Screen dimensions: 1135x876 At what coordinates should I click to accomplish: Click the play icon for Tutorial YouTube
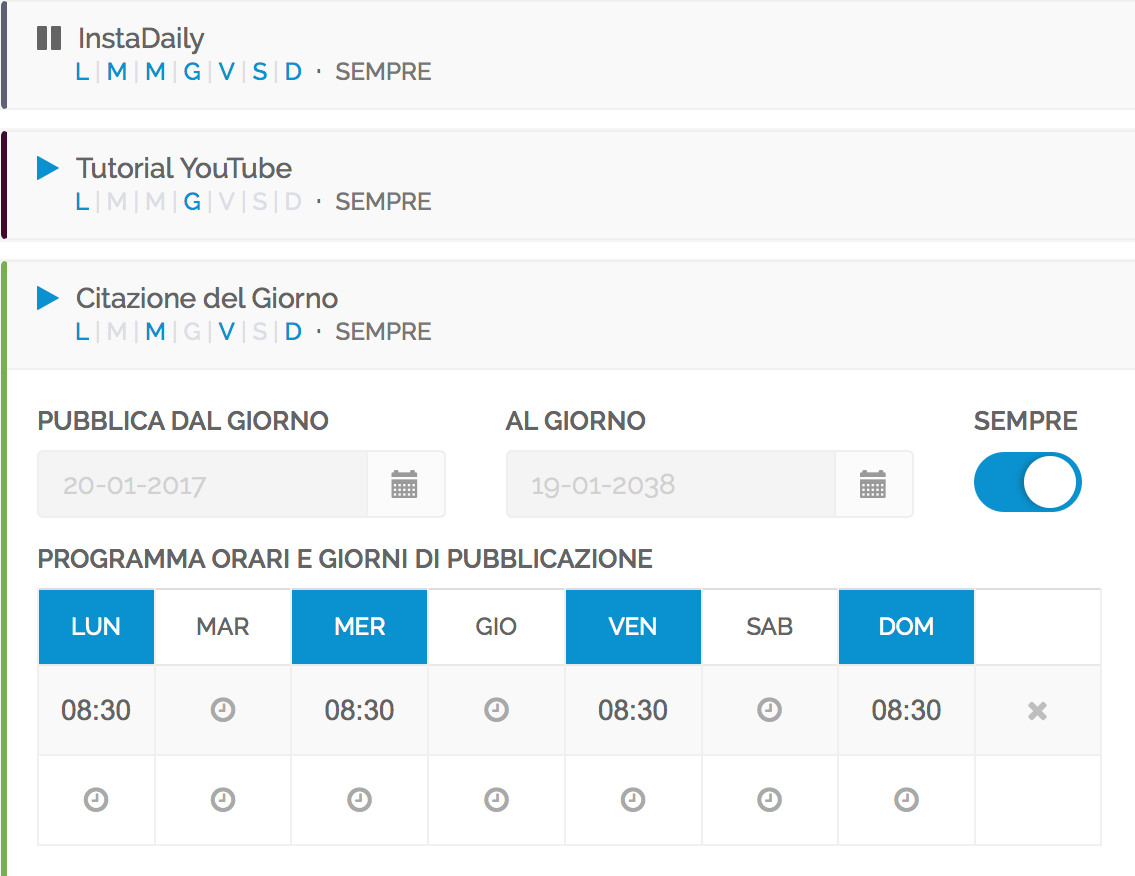coord(47,168)
